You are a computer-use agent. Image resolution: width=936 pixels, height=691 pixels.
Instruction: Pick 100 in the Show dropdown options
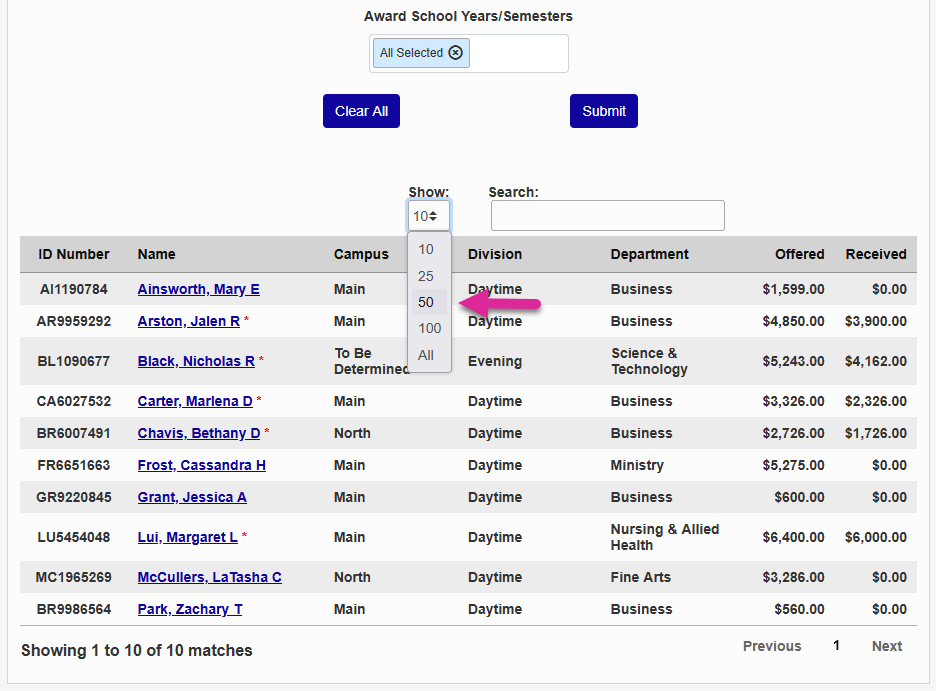click(x=429, y=328)
